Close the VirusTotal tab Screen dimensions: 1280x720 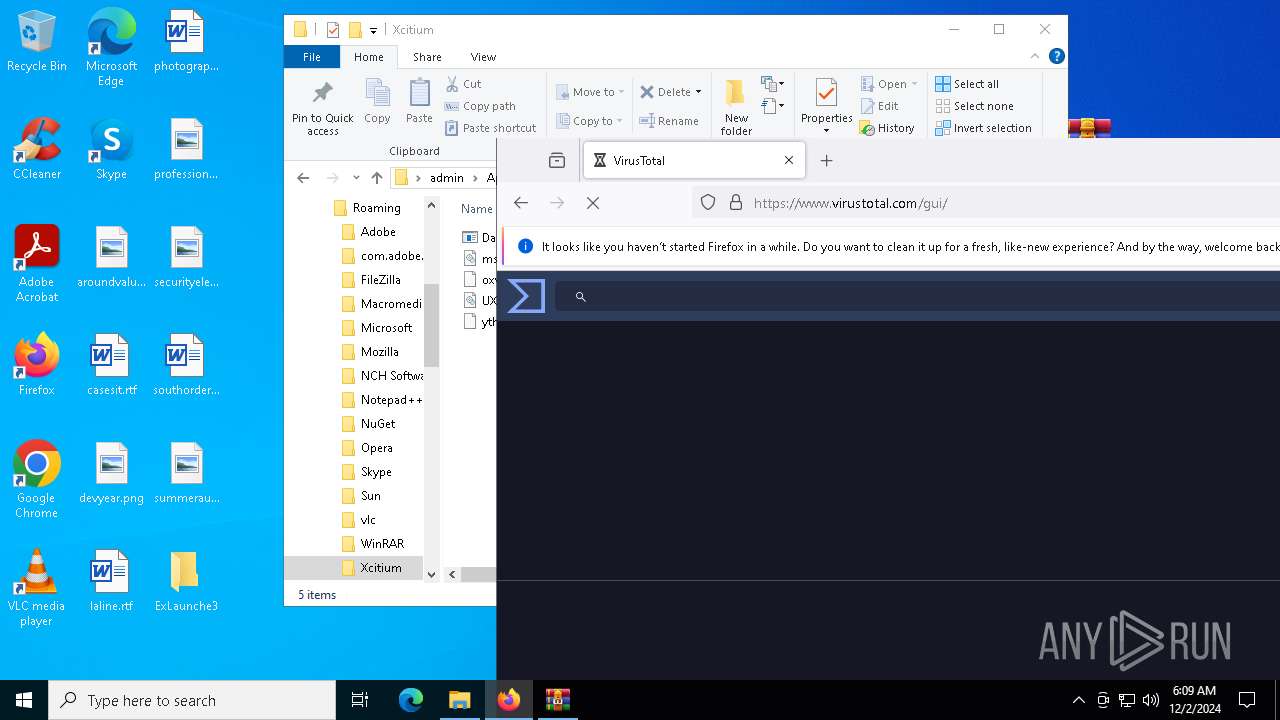pyautogui.click(x=789, y=160)
